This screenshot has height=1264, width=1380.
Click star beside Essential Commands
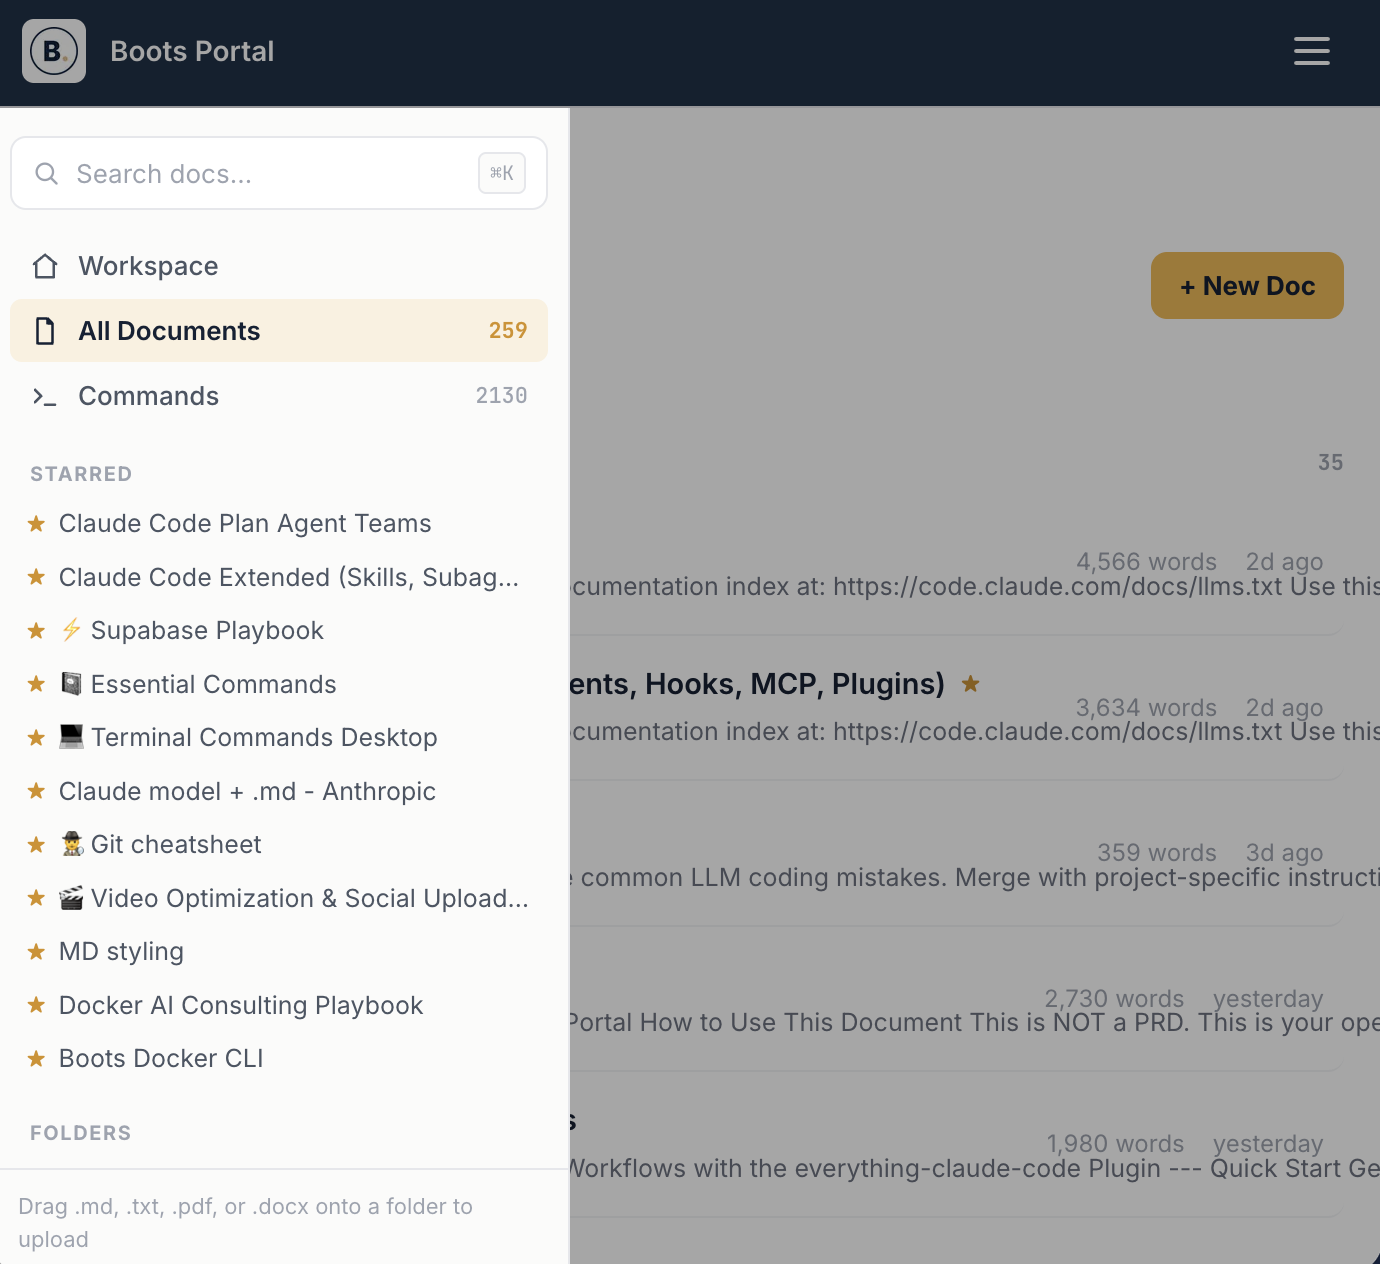[36, 684]
